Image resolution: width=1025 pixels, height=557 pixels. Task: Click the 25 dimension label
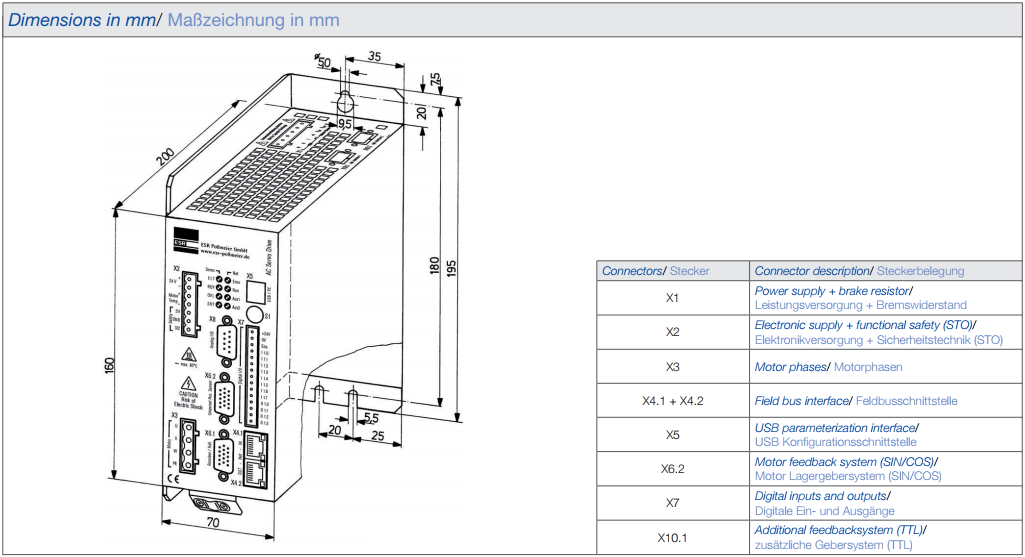click(378, 435)
